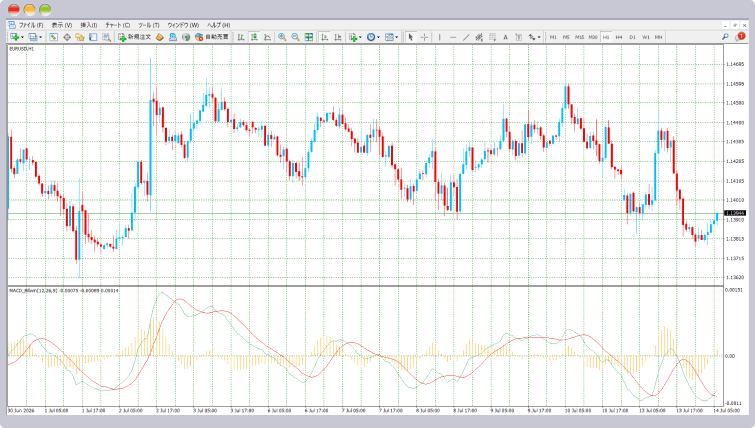
Task: Open the search magnifier icon
Action: coord(725,37)
